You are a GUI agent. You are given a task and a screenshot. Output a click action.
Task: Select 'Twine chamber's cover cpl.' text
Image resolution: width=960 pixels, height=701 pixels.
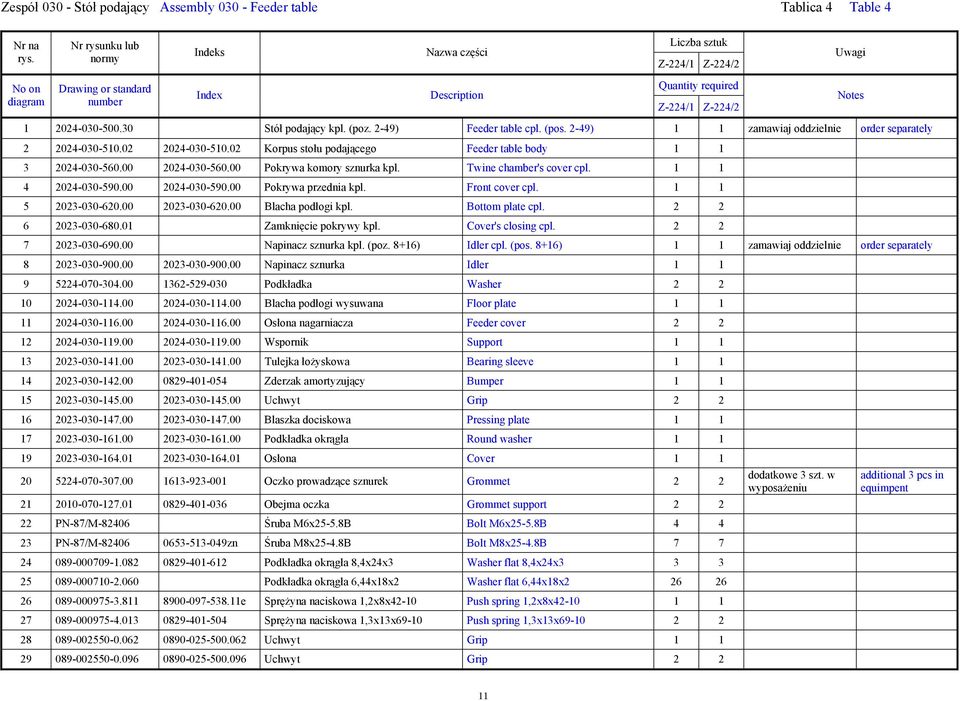(528, 168)
